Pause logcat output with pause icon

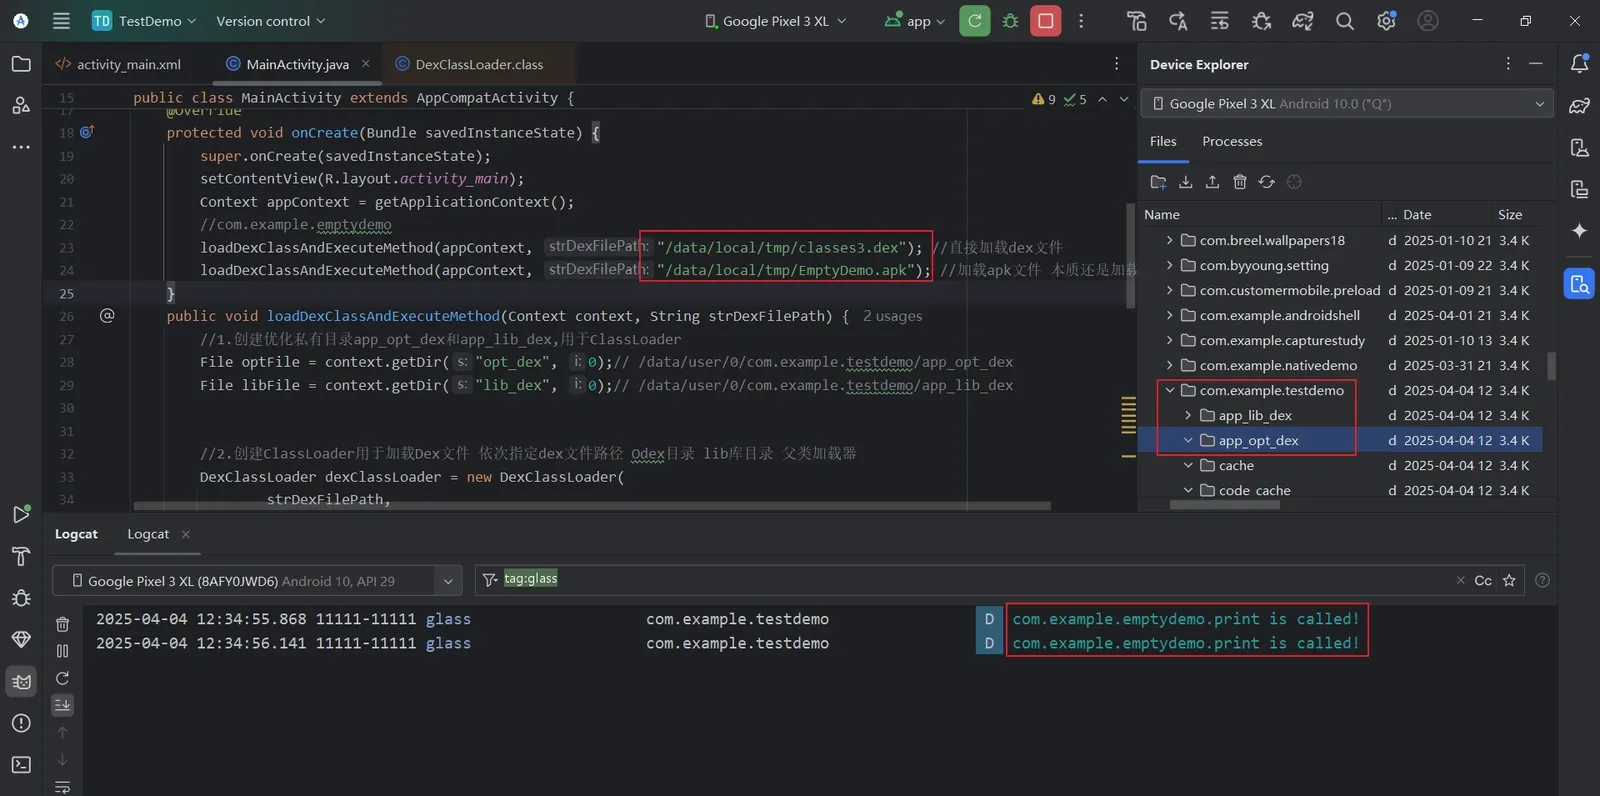(x=62, y=651)
